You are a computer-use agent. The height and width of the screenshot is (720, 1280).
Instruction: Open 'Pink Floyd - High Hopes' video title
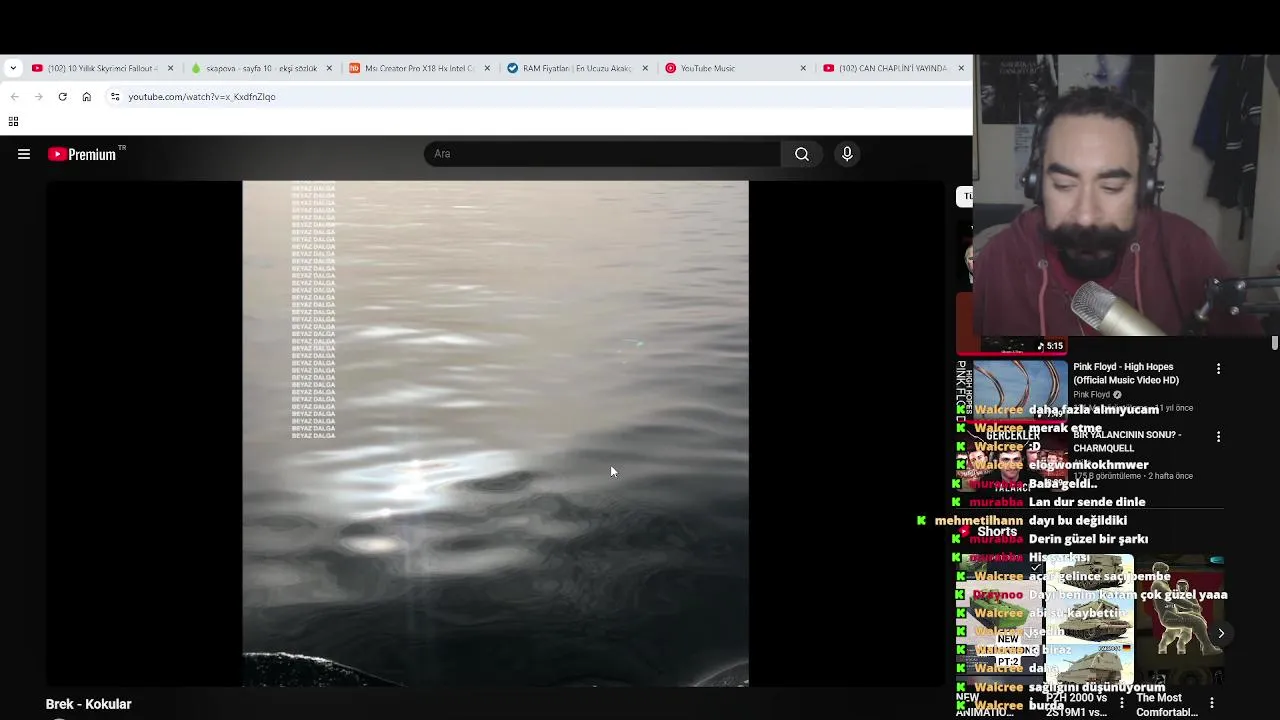point(1126,373)
